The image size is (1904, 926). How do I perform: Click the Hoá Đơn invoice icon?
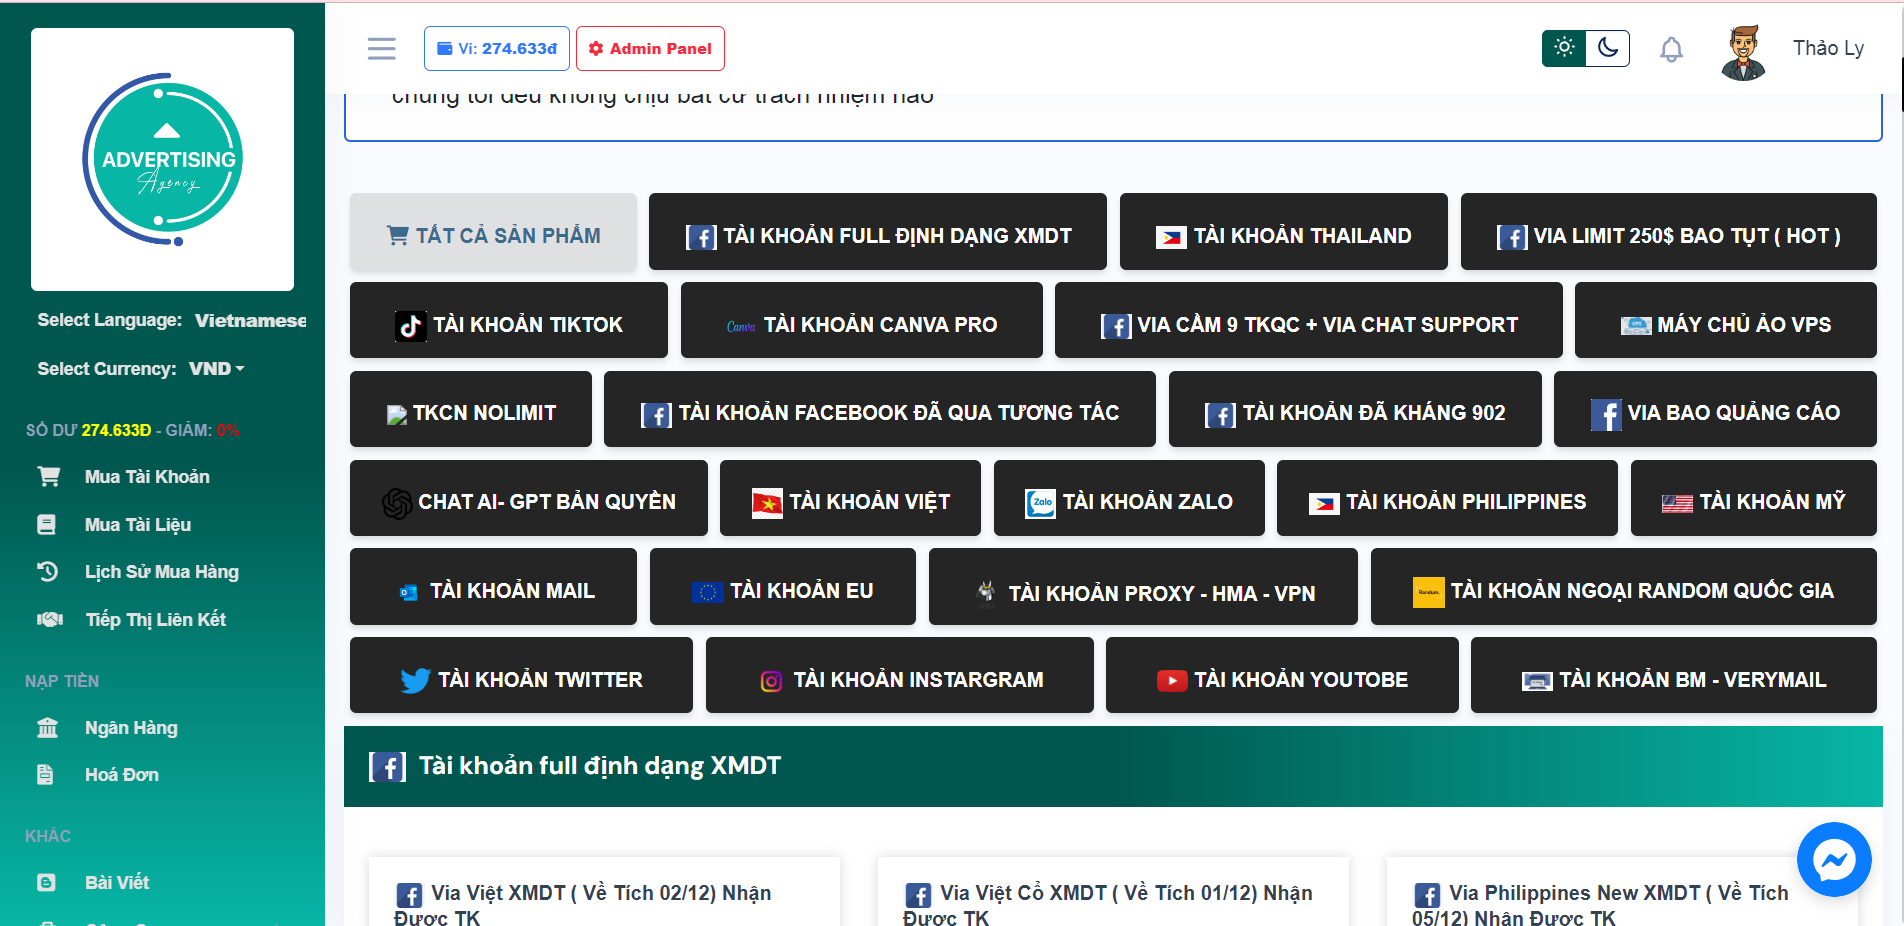coord(45,775)
